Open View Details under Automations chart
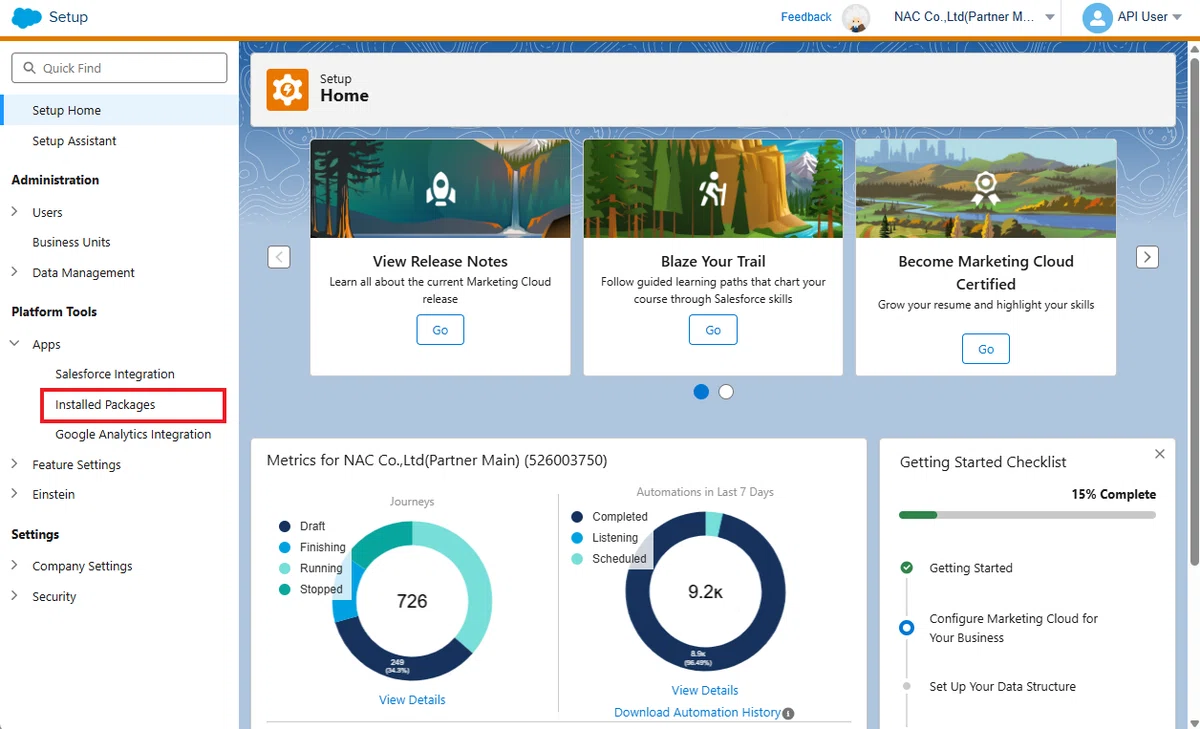This screenshot has width=1200, height=729. pos(705,690)
